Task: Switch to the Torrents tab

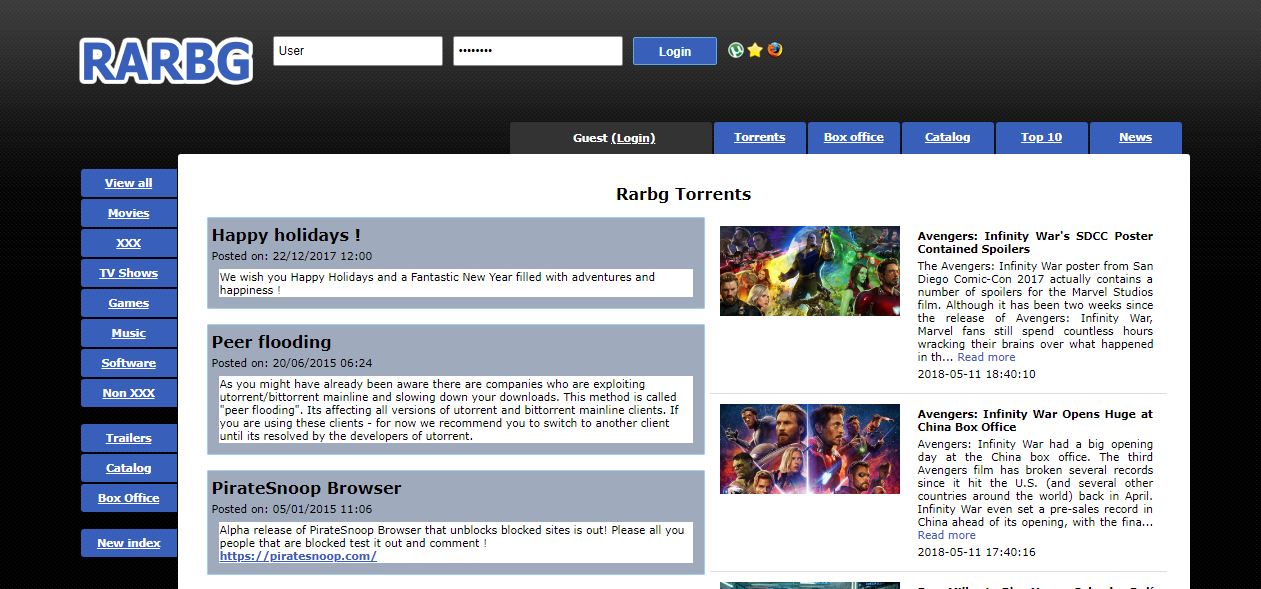Action: [x=759, y=137]
